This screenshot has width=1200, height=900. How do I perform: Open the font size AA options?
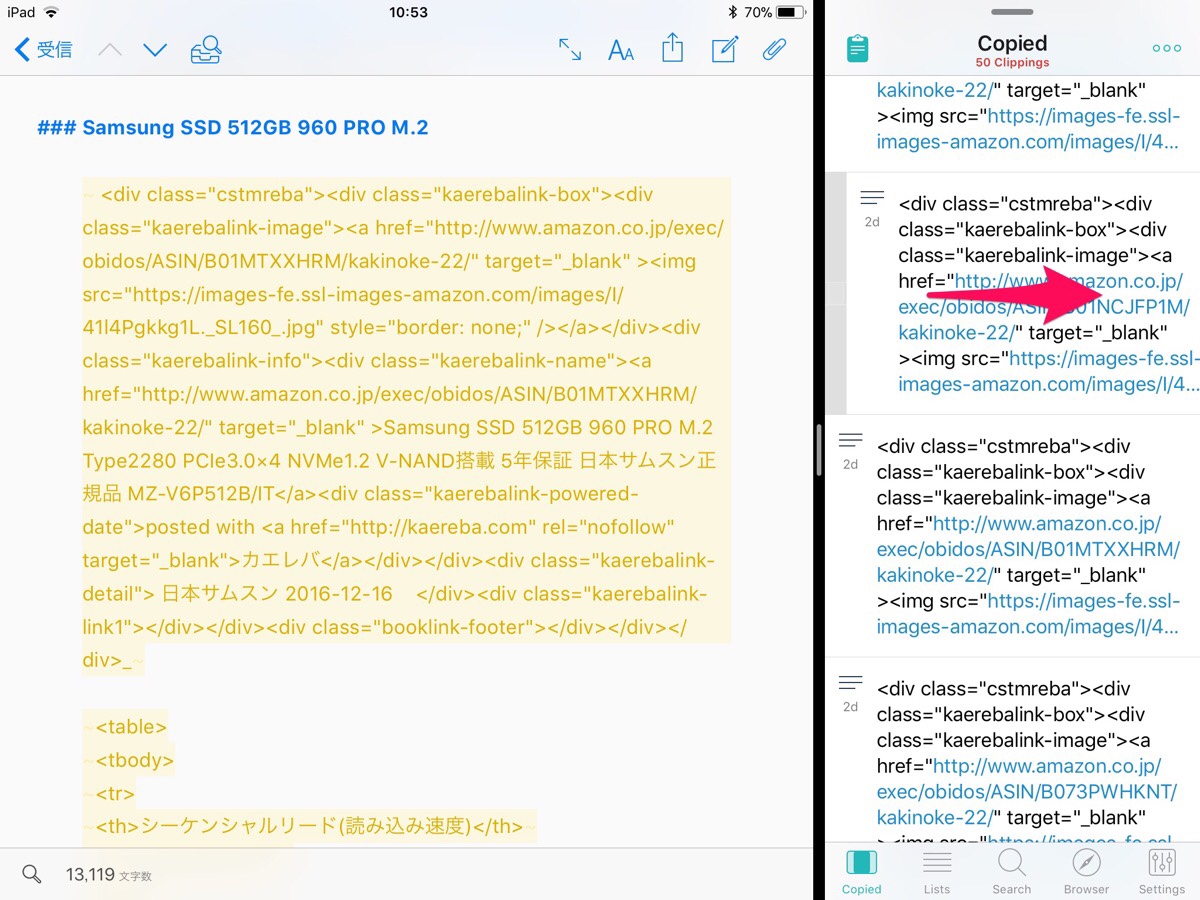tap(621, 50)
